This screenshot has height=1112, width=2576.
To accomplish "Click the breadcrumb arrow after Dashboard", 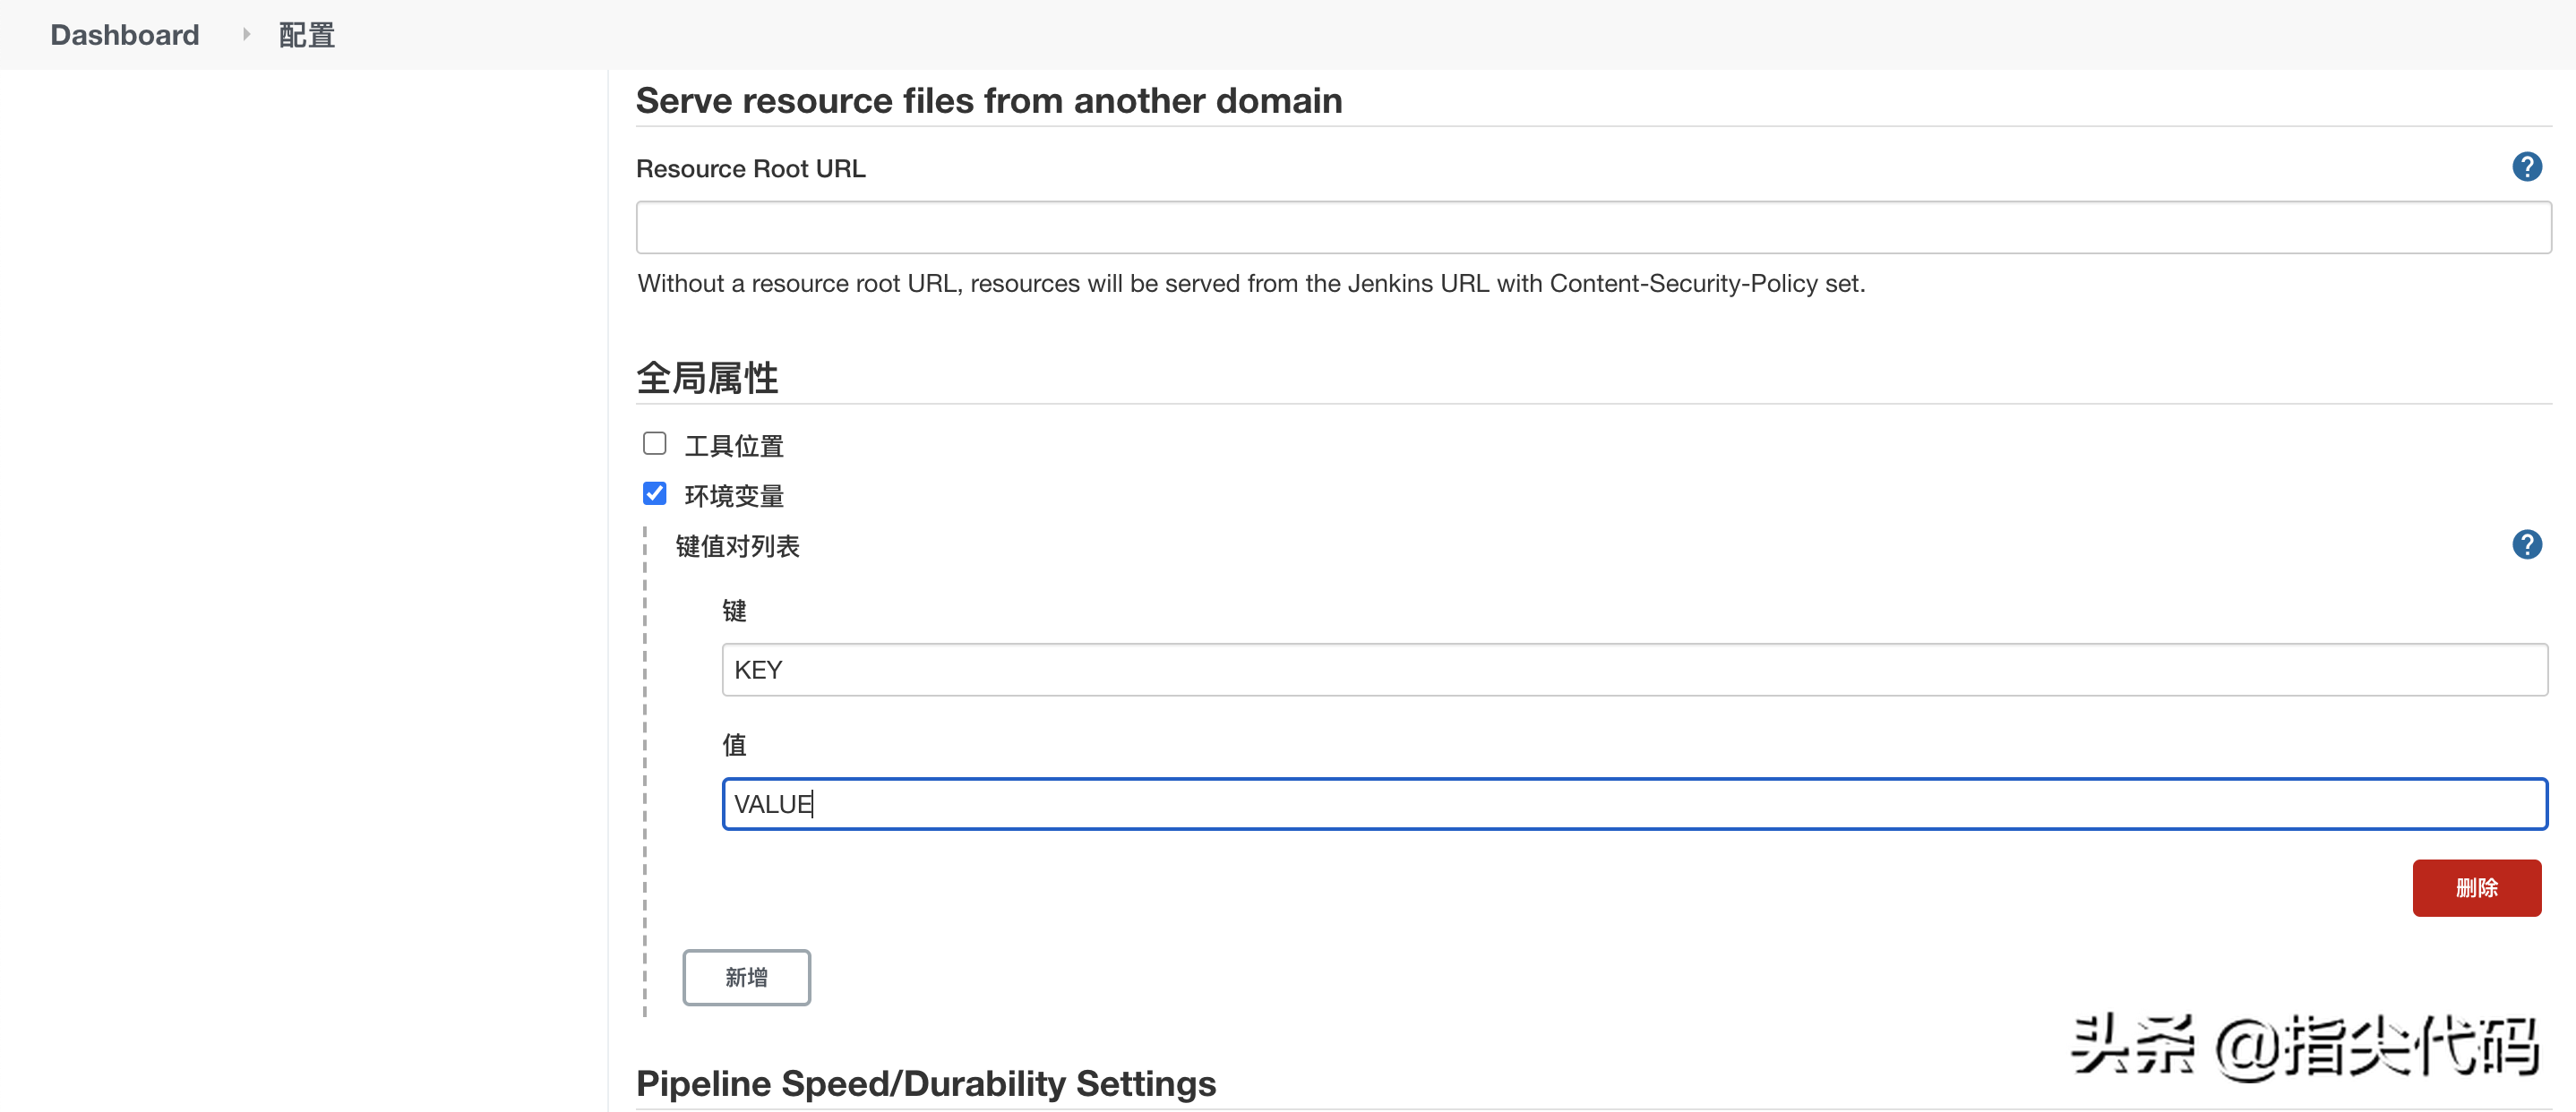I will pos(246,35).
